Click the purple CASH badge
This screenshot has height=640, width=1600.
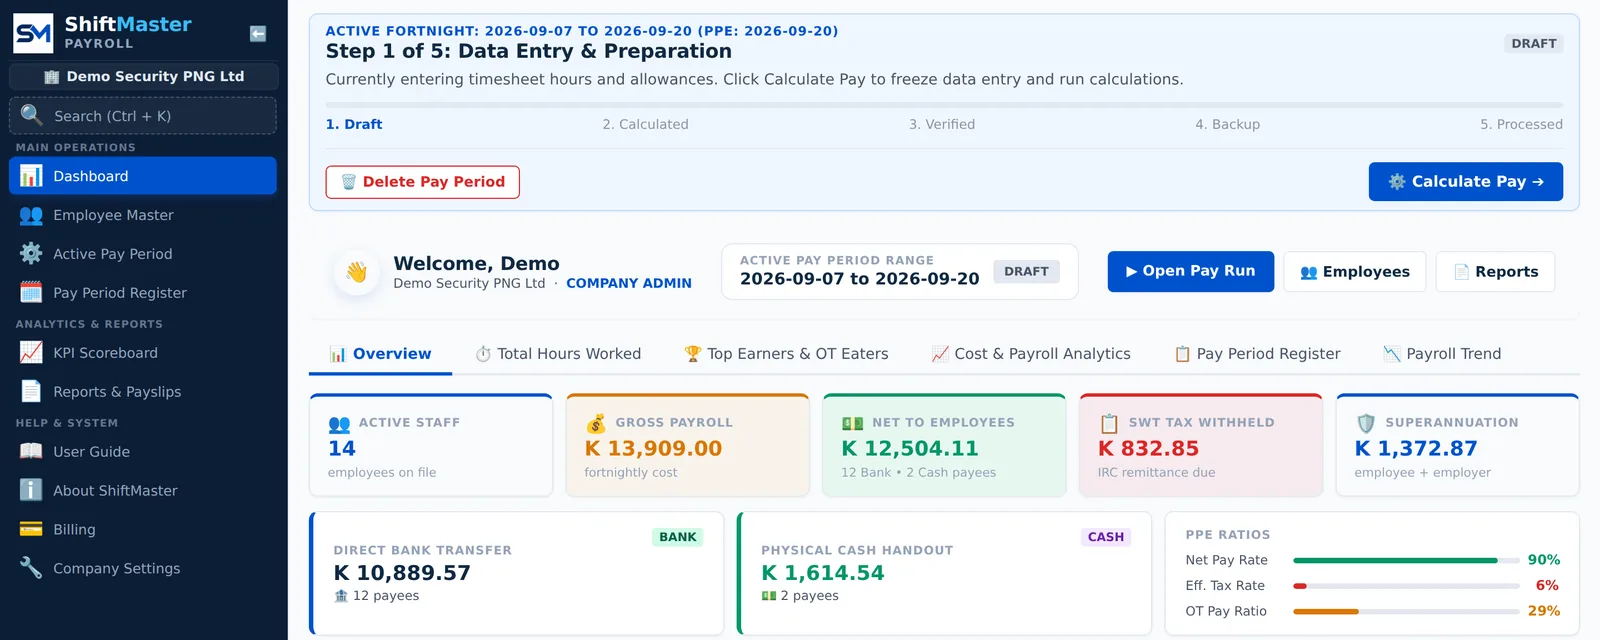[1106, 537]
